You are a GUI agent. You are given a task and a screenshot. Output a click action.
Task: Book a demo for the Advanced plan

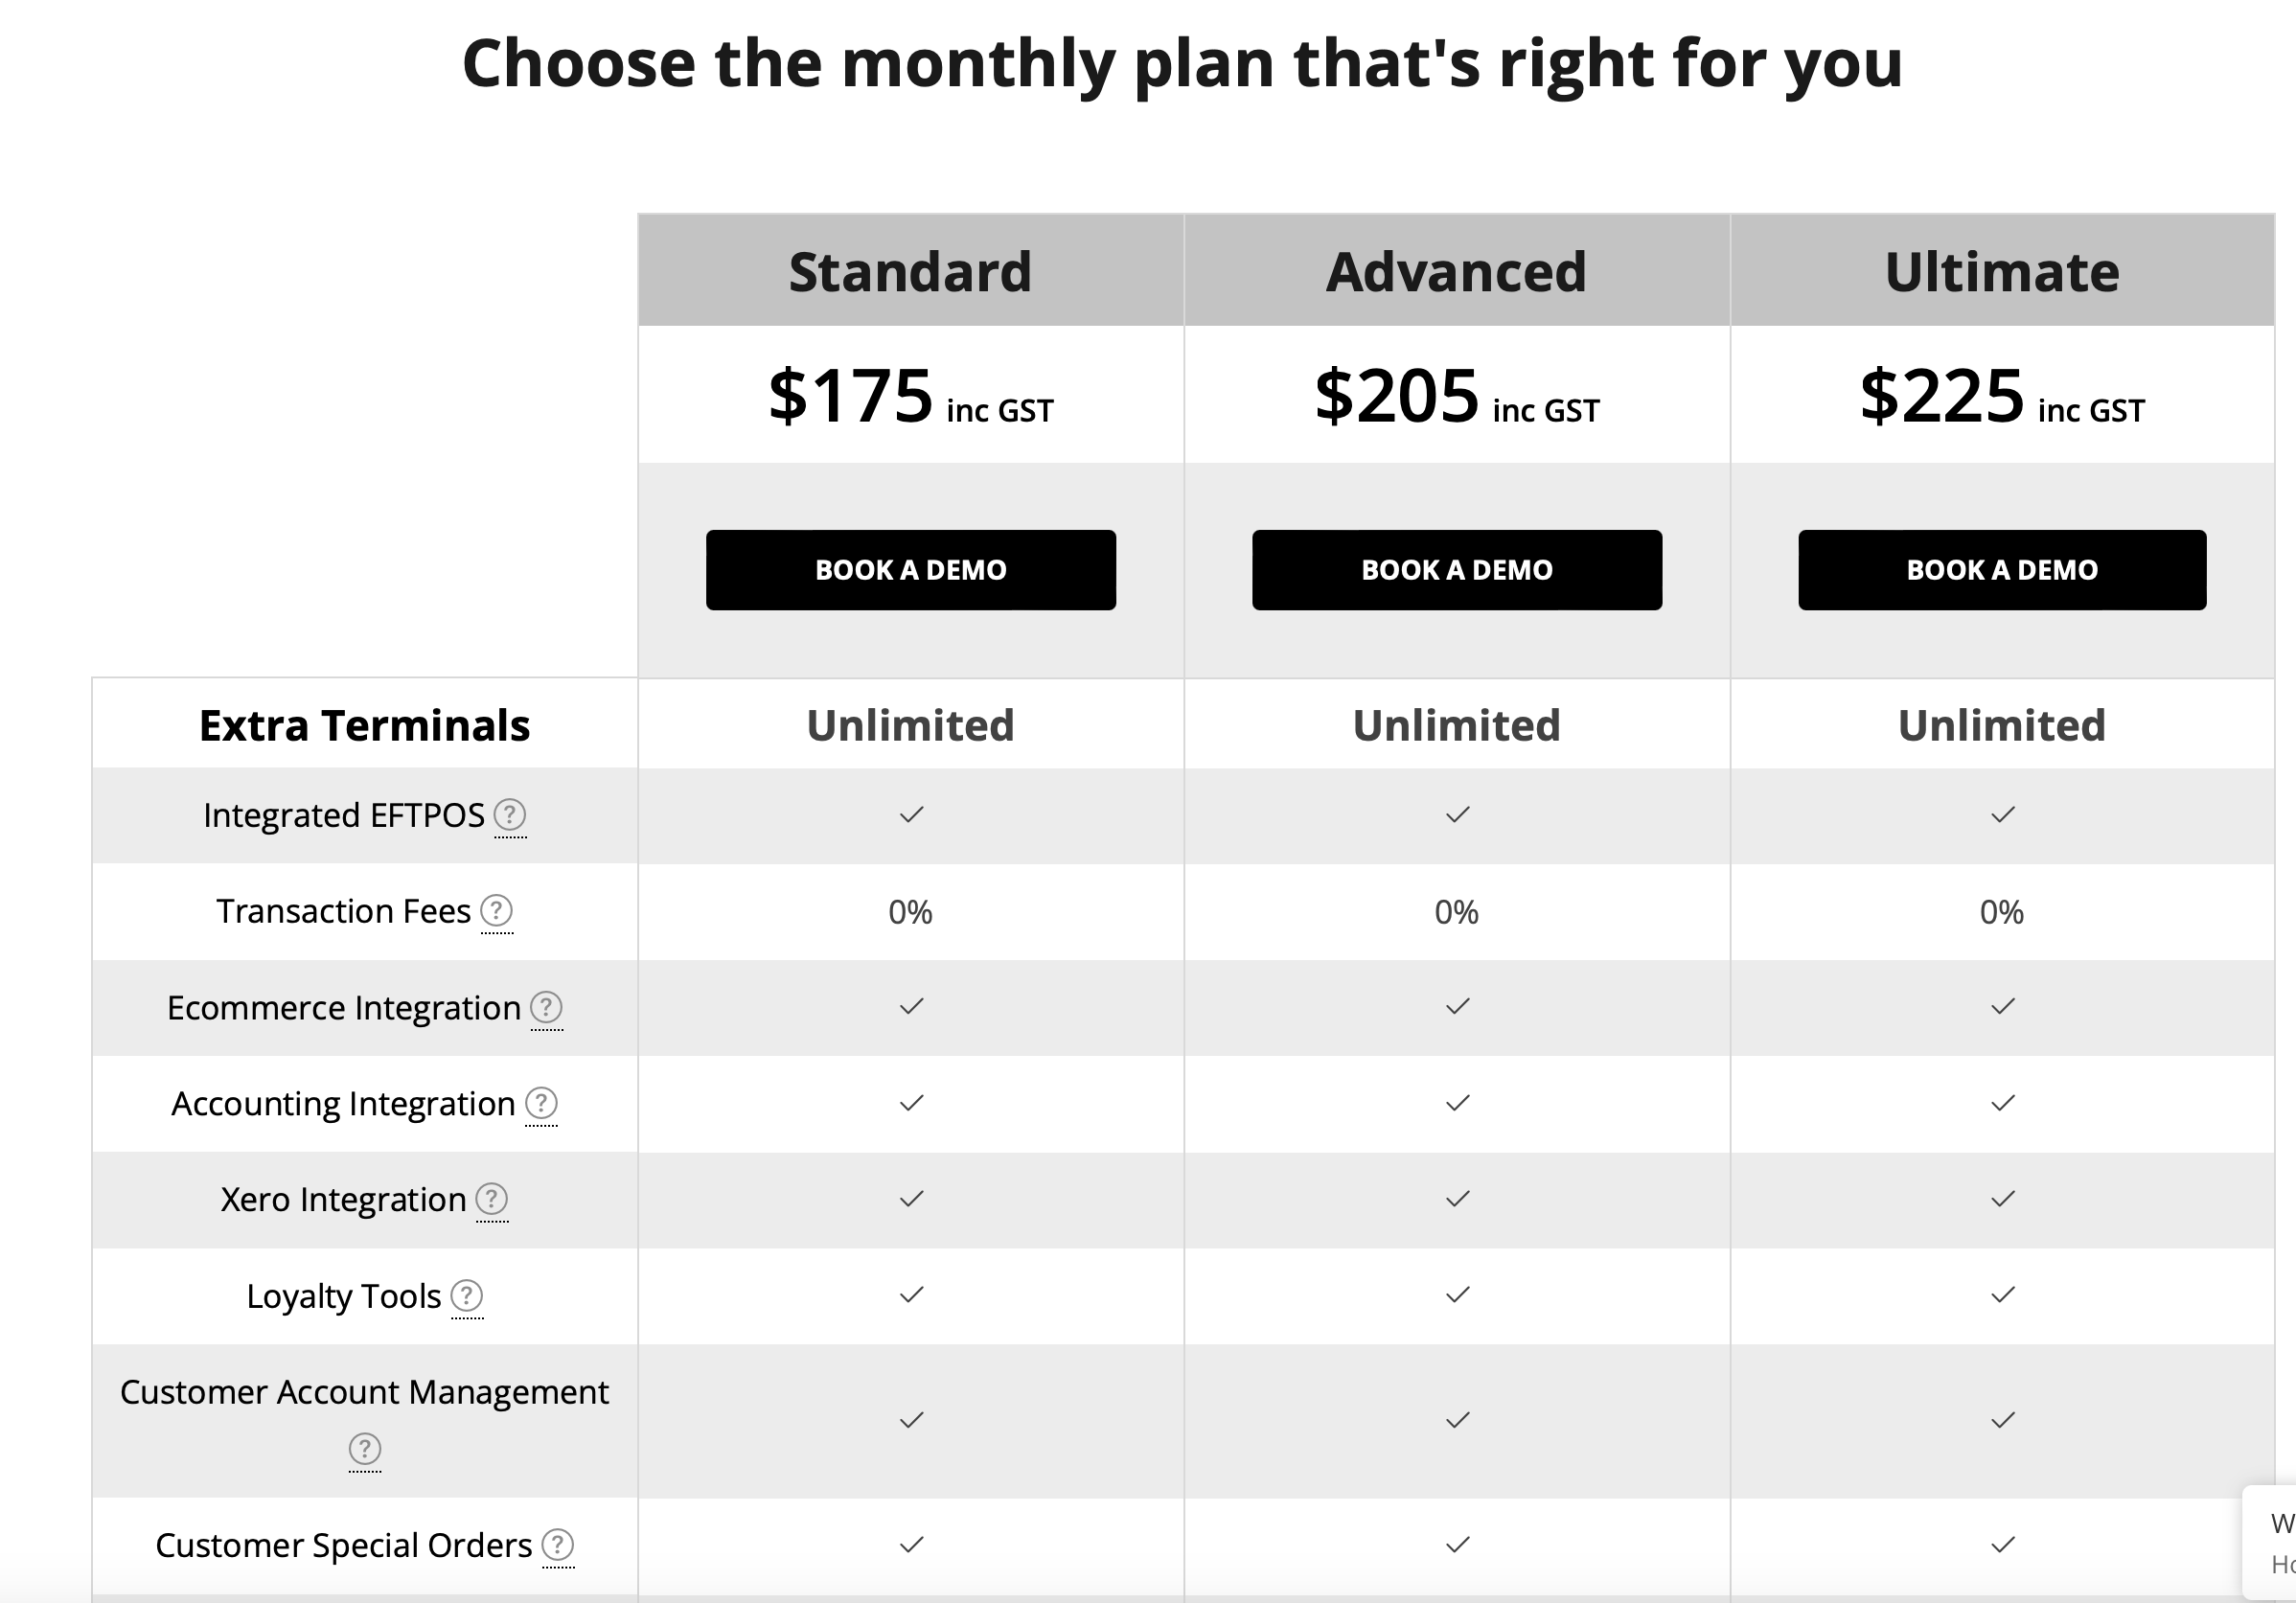pyautogui.click(x=1457, y=570)
